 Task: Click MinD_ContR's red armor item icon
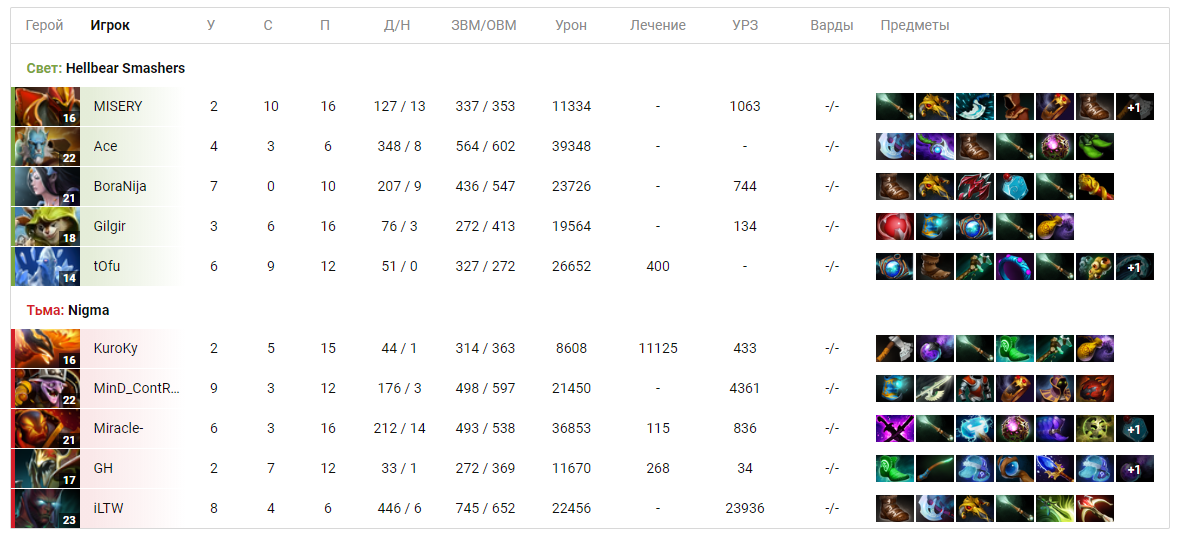pos(975,388)
